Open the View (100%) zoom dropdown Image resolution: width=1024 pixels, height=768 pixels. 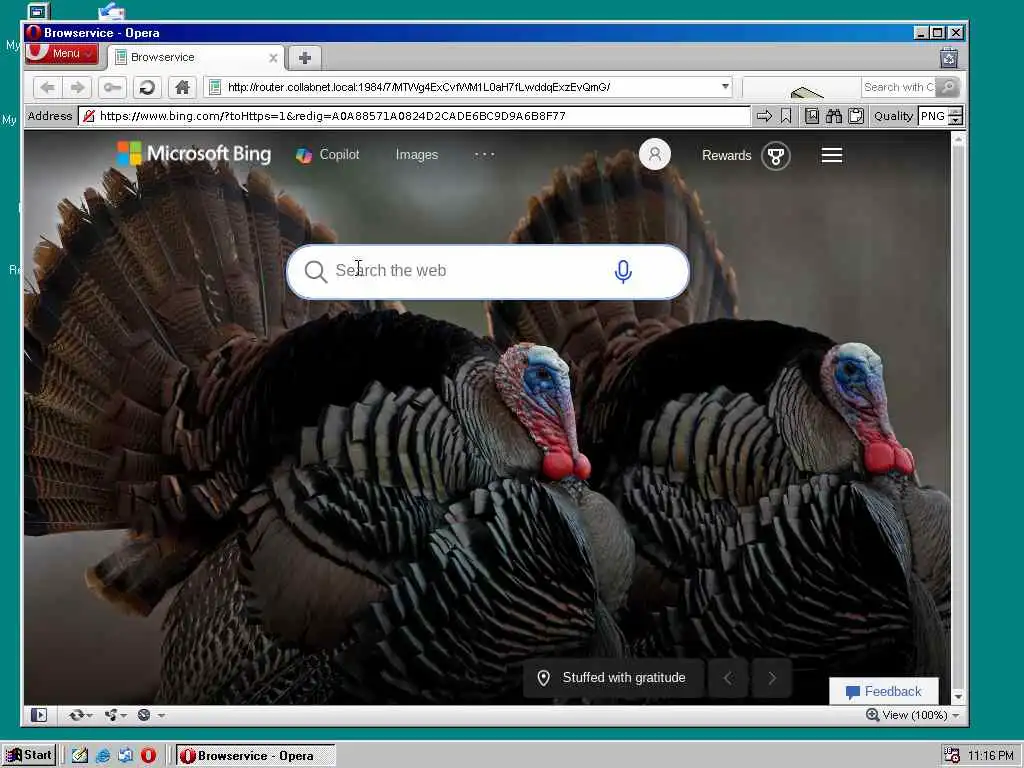coord(912,716)
